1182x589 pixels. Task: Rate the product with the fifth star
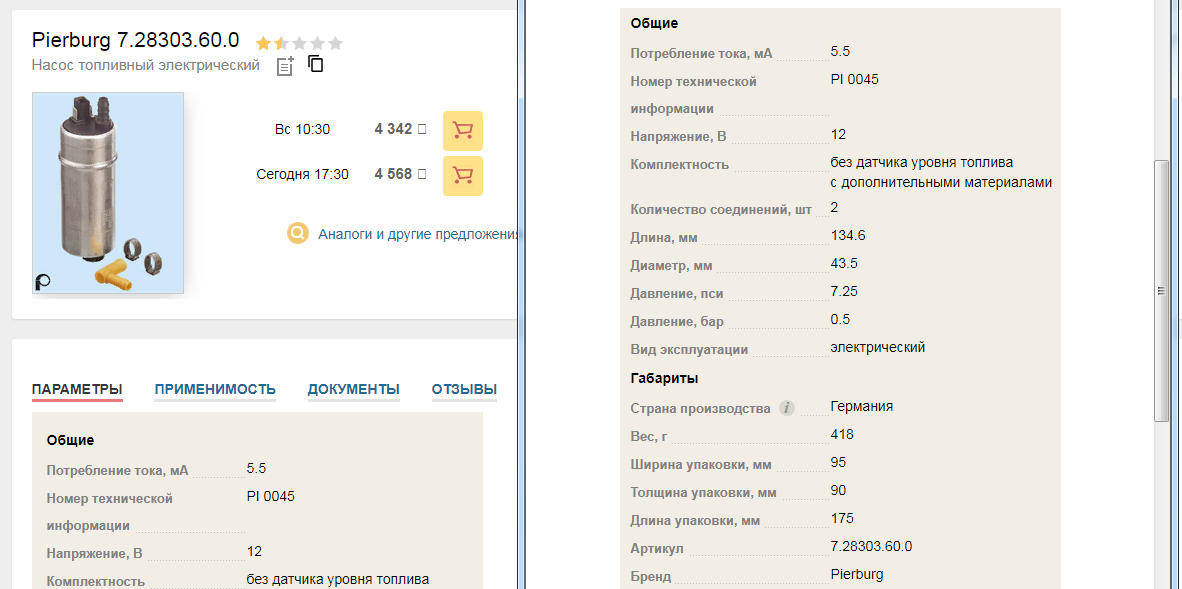pos(335,43)
